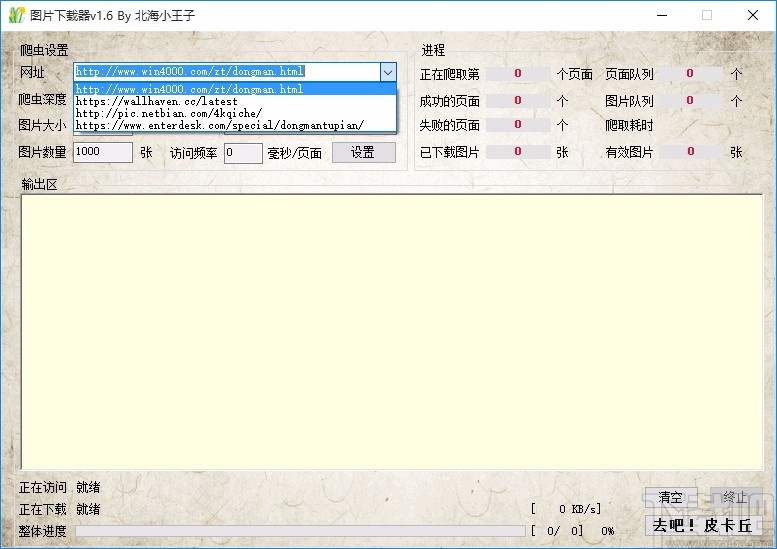
Task: Click the 已下载图片 count value
Action: point(518,152)
